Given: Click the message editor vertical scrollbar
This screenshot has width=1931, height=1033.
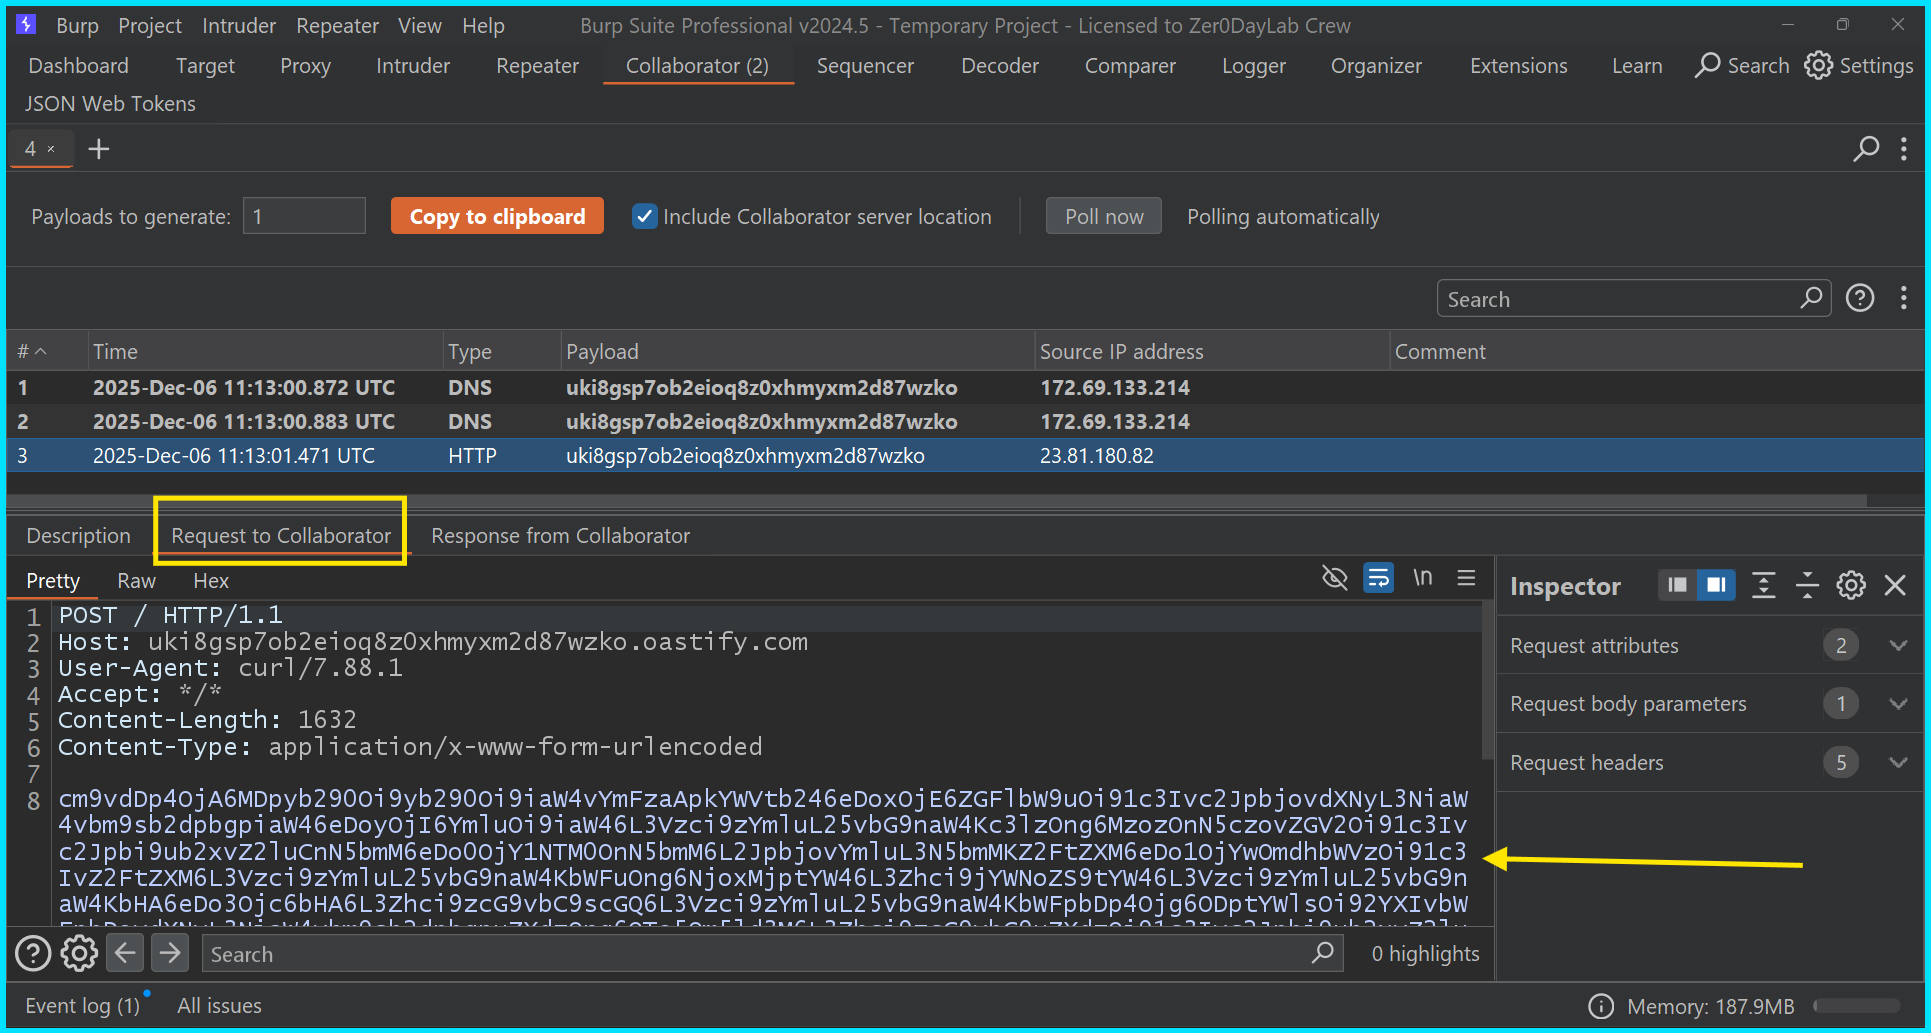Looking at the screenshot, I should click(x=1487, y=679).
